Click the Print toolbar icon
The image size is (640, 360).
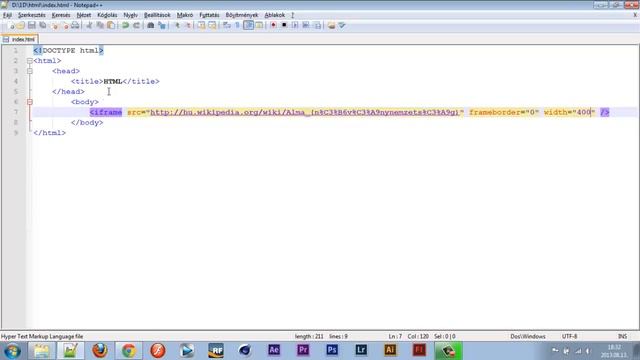tap(76, 25)
